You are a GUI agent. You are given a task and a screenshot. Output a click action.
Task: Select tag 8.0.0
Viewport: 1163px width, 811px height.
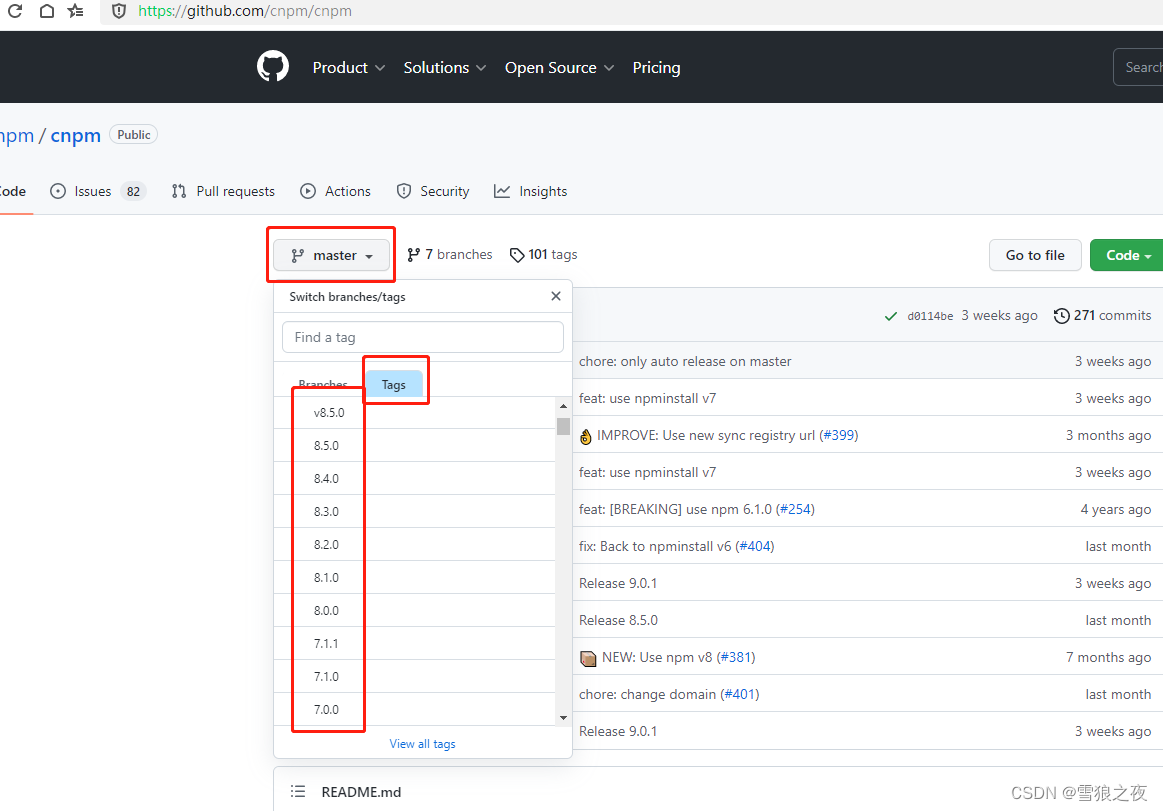click(x=415, y=611)
